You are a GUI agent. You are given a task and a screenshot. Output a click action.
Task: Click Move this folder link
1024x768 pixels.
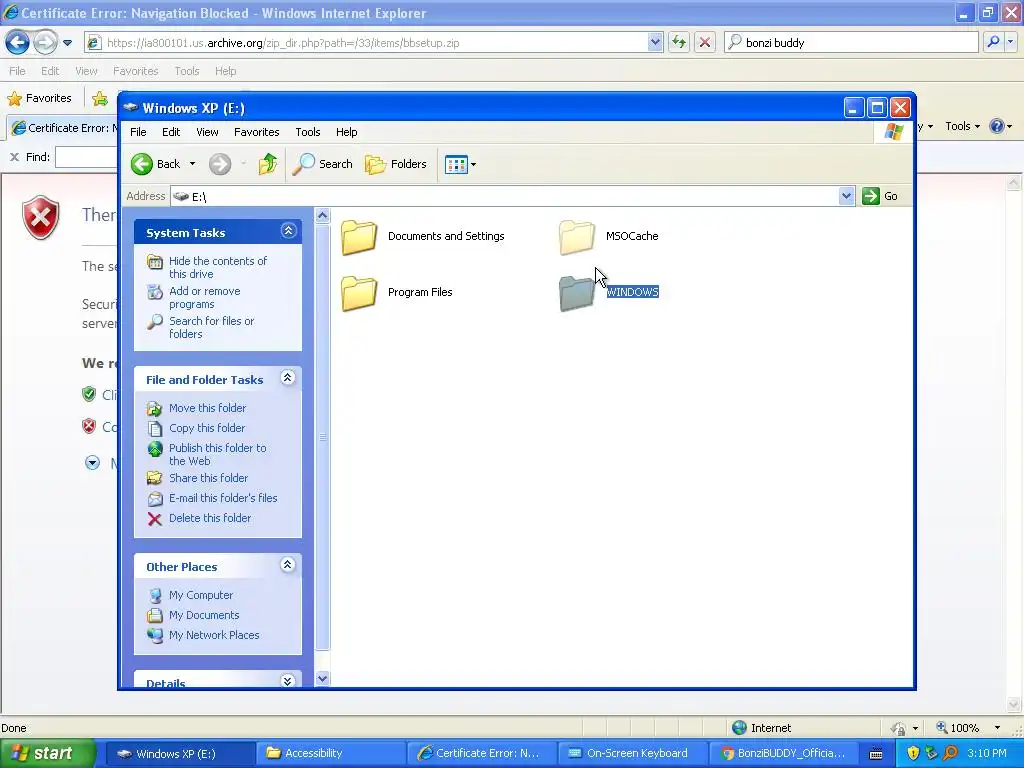[207, 408]
